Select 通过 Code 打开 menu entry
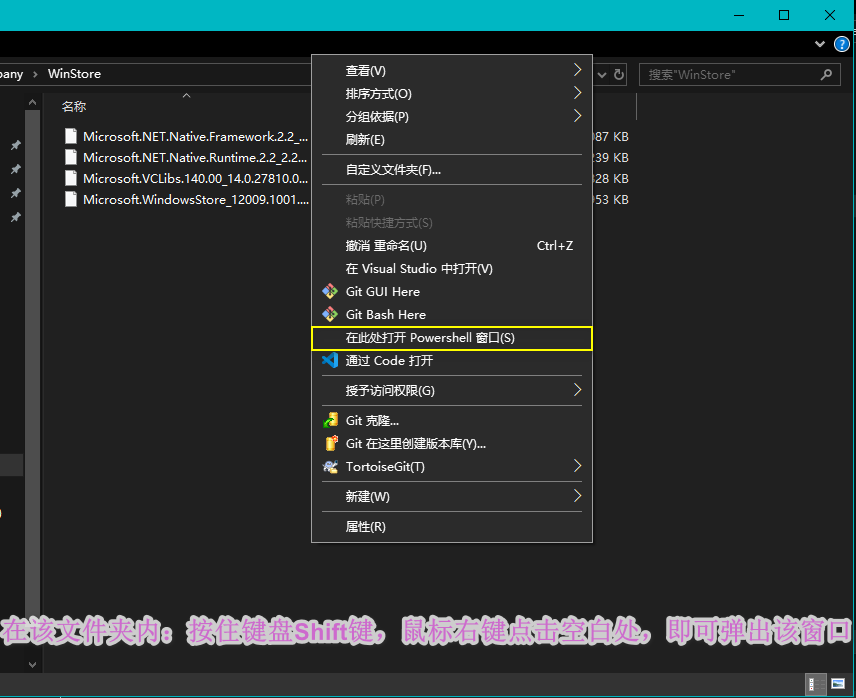Image resolution: width=856 pixels, height=698 pixels. pos(452,361)
